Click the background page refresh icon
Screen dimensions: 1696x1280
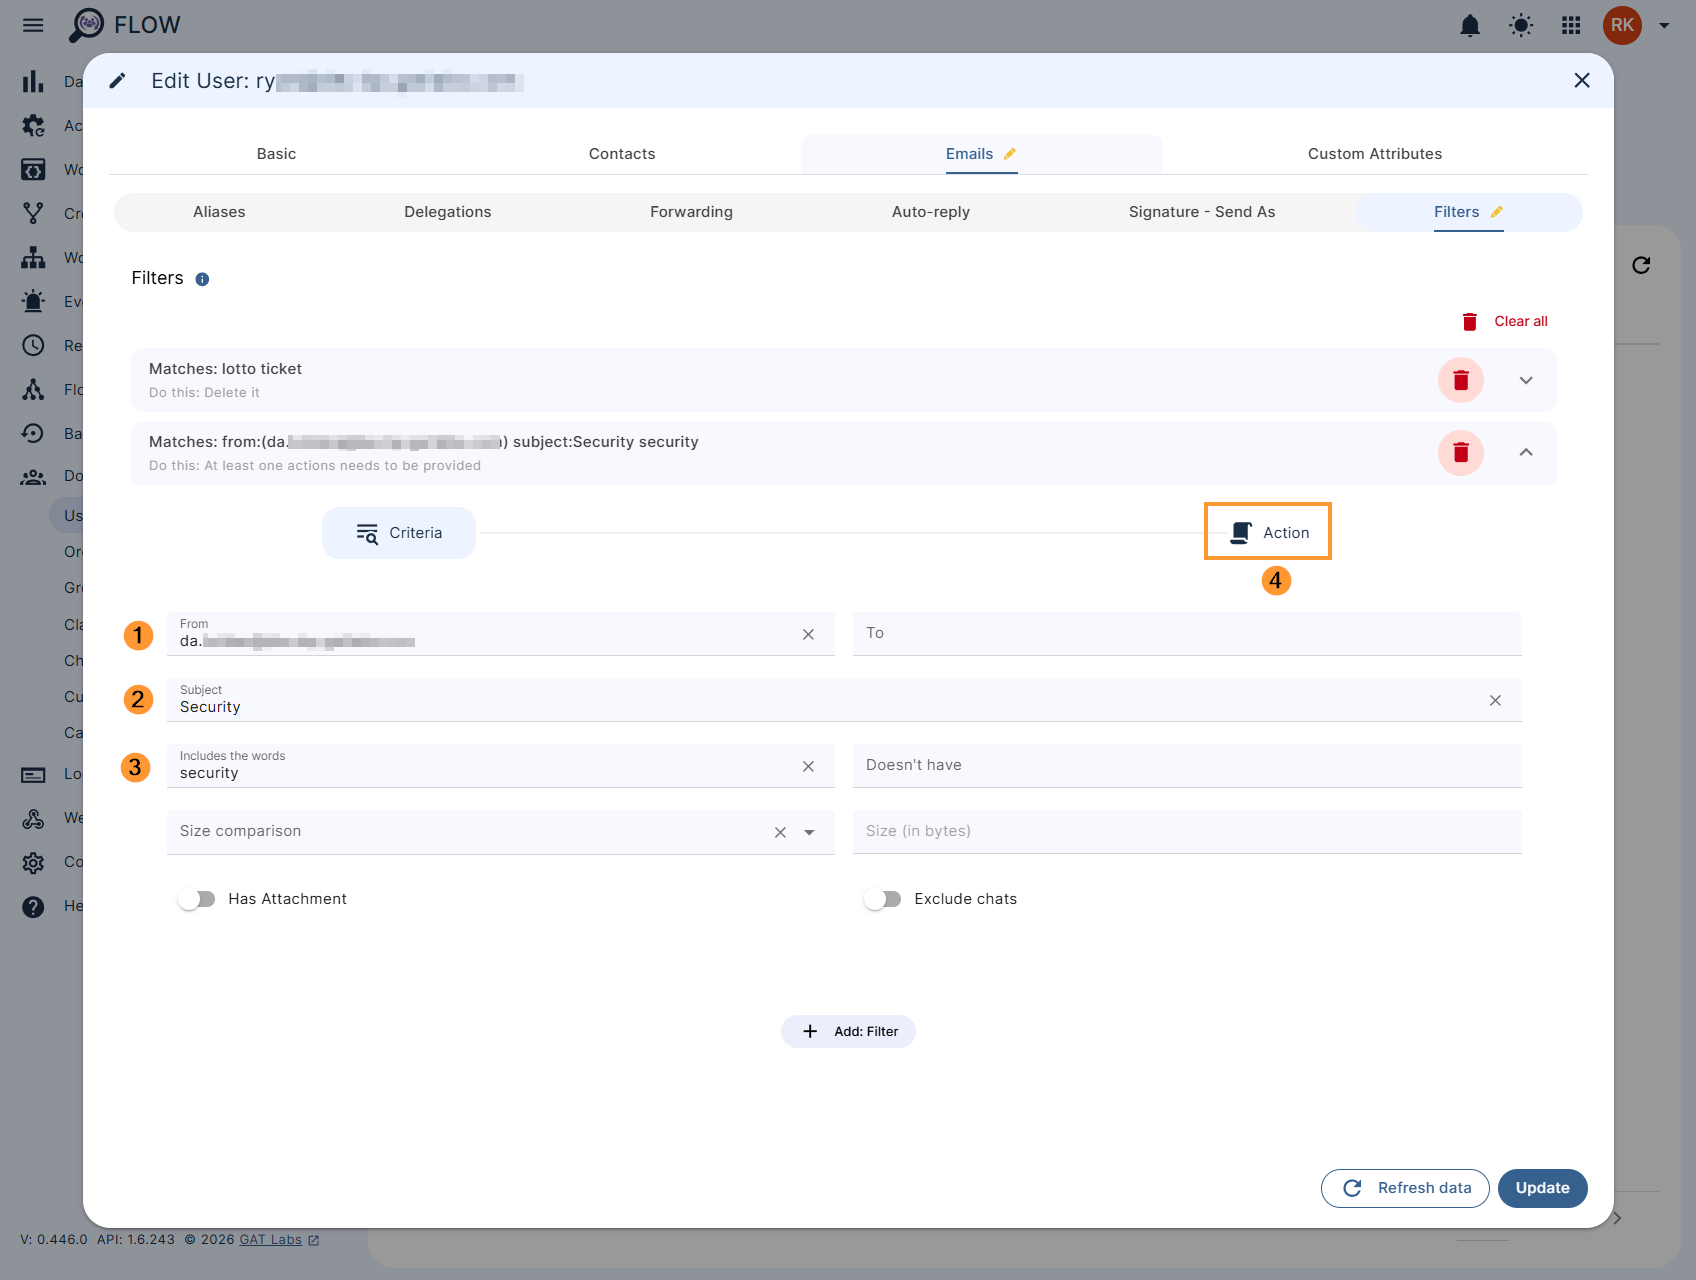(1641, 265)
